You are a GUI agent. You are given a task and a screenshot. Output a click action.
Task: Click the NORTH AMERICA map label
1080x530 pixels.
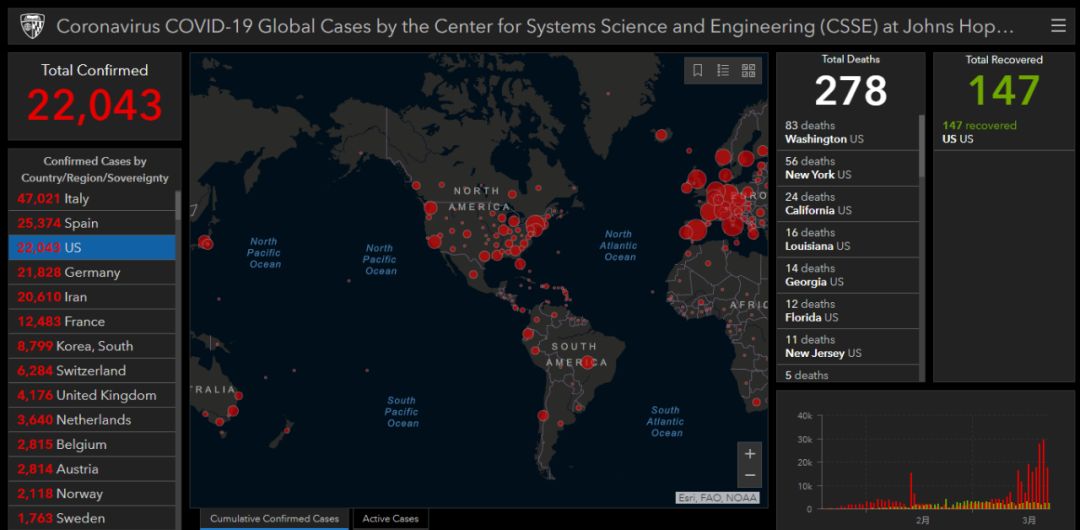(x=480, y=198)
